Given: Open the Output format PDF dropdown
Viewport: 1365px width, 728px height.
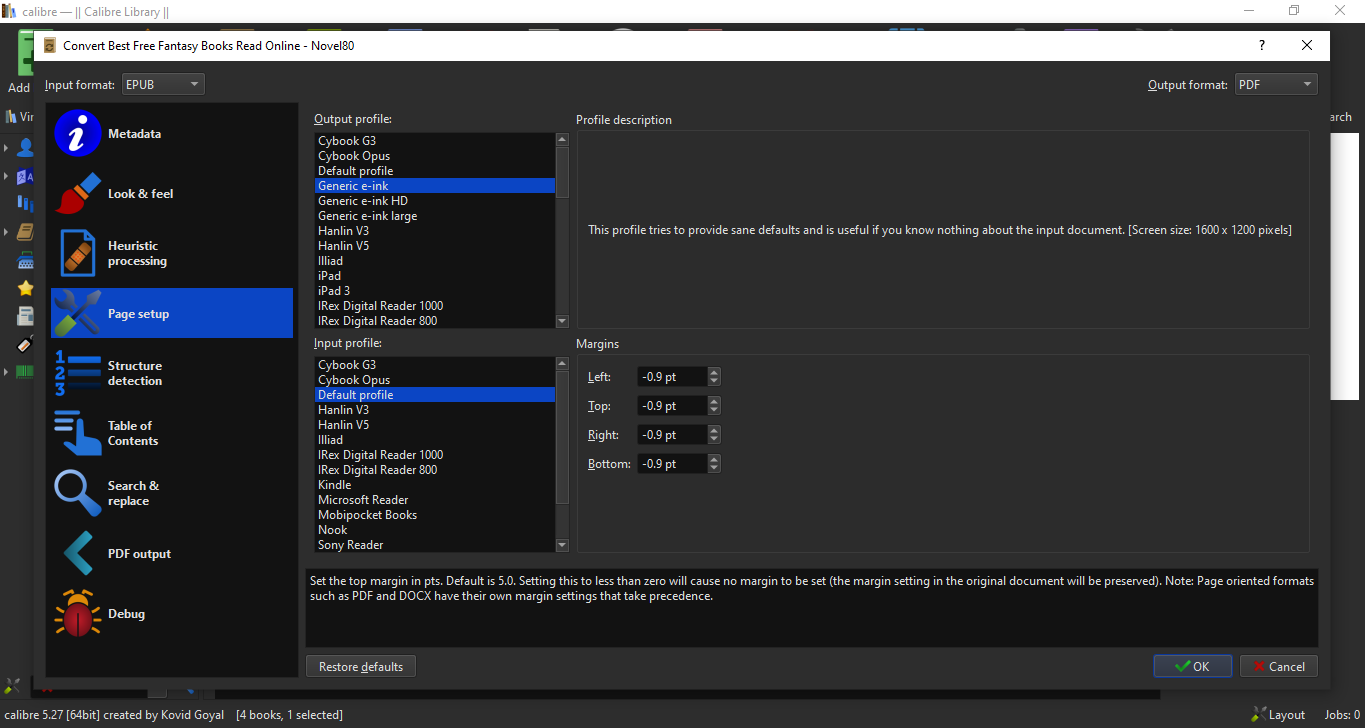Looking at the screenshot, I should pyautogui.click(x=1276, y=85).
